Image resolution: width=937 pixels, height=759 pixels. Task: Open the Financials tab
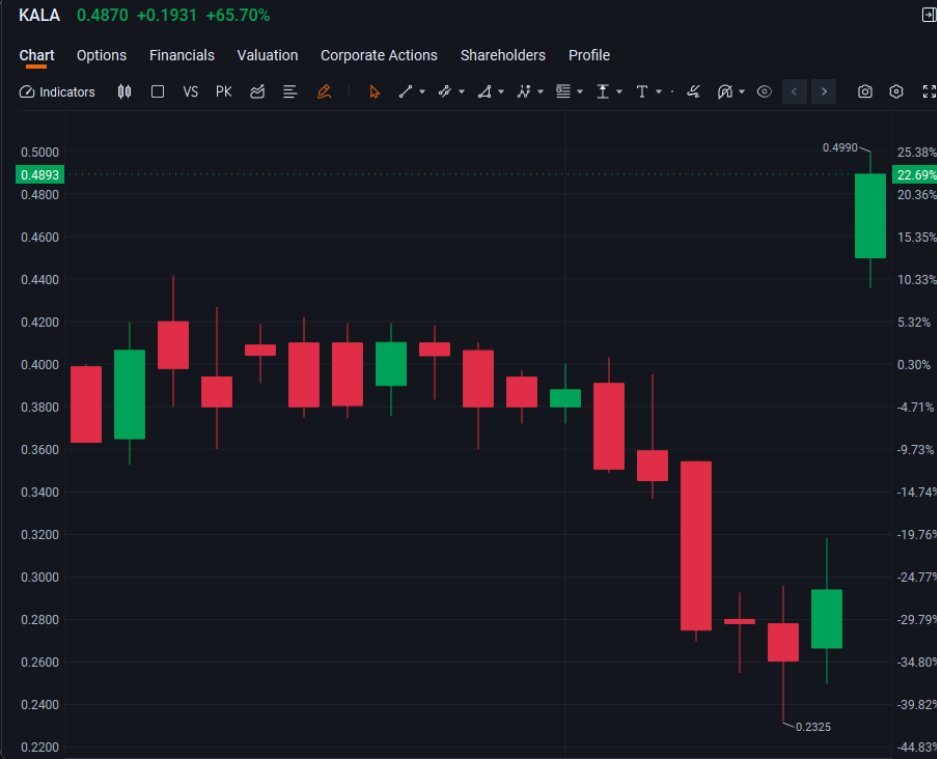182,55
